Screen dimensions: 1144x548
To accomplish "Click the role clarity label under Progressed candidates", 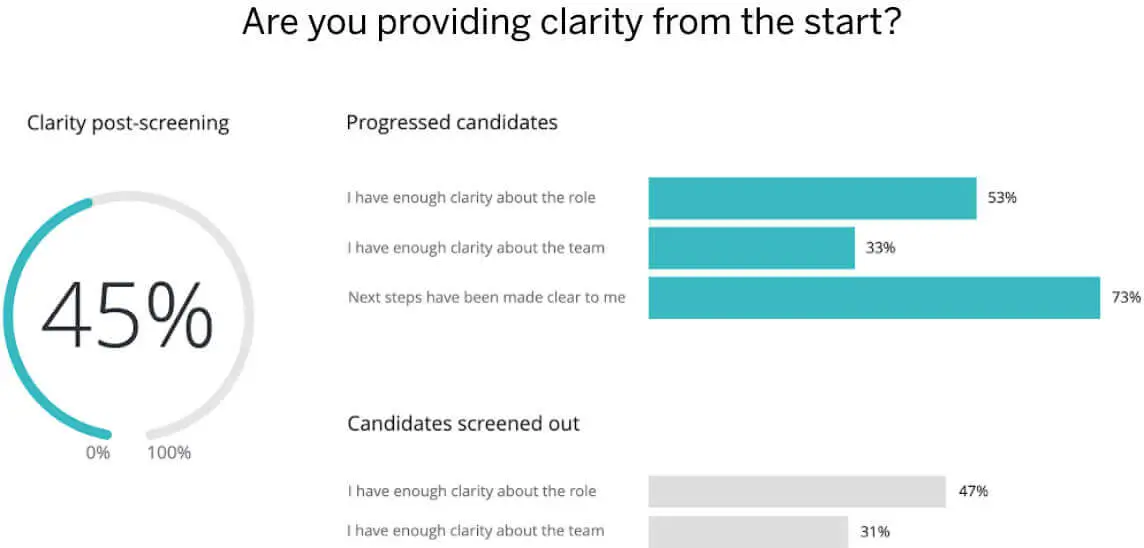I will click(471, 198).
